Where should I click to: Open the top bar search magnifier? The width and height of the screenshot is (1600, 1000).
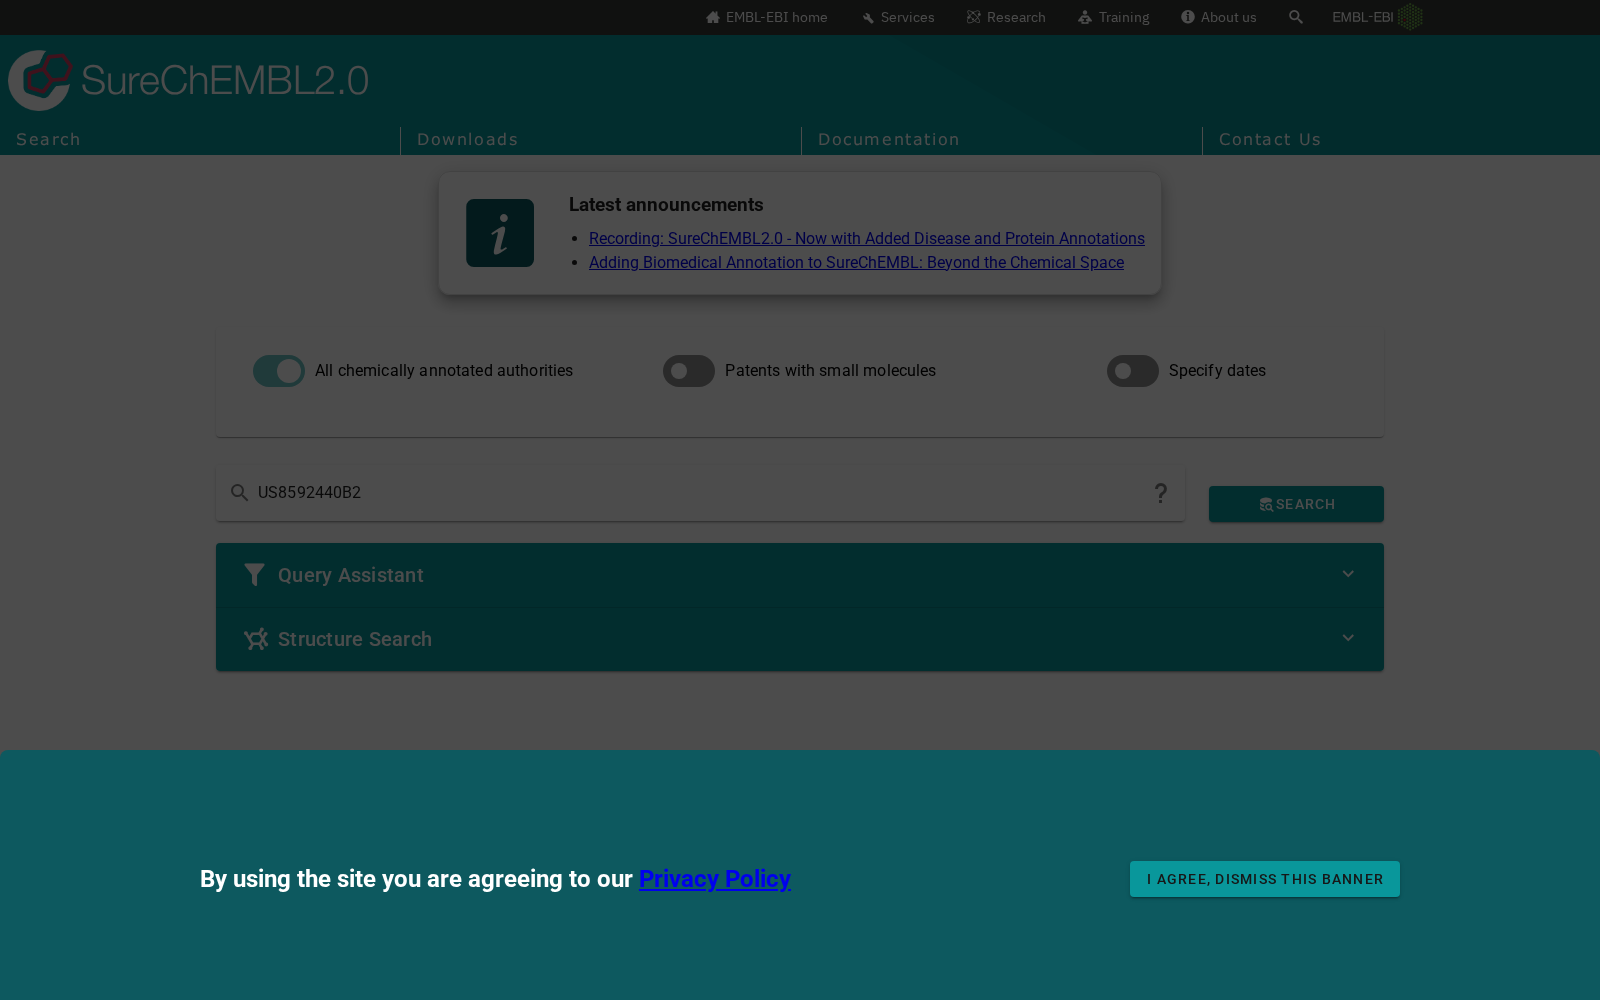tap(1296, 17)
